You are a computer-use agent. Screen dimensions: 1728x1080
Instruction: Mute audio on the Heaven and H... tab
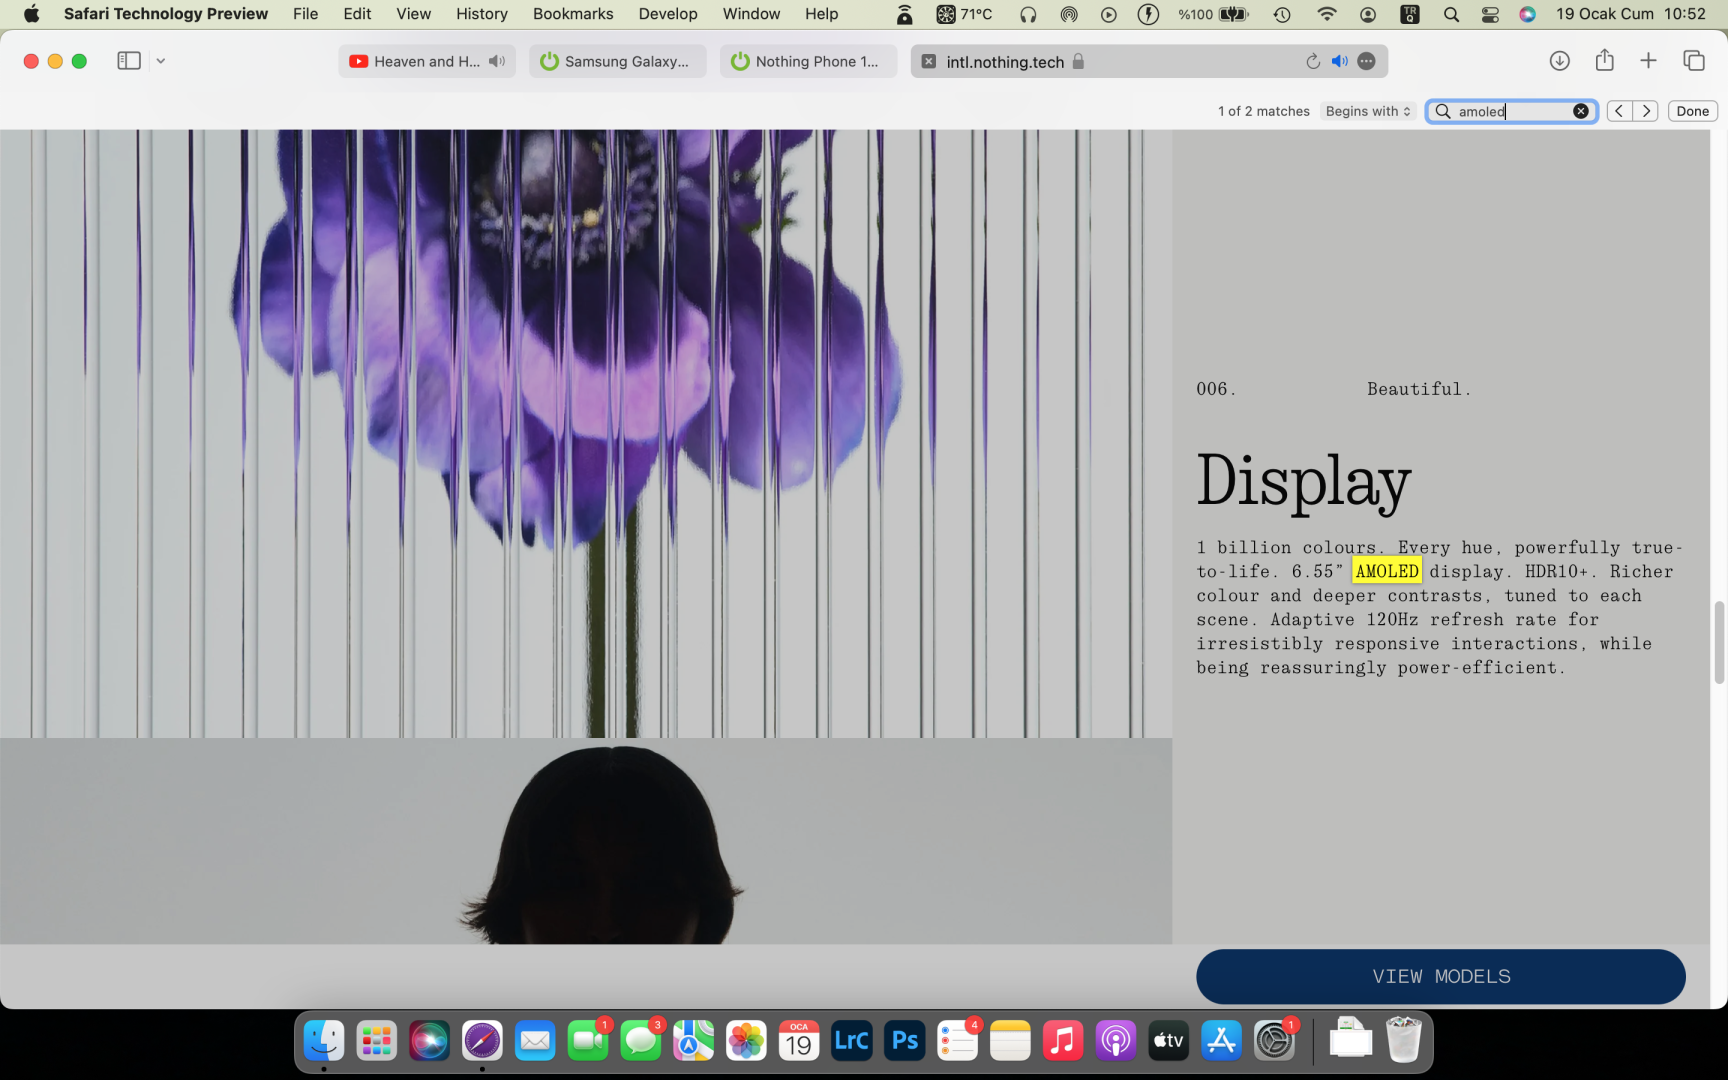(x=497, y=61)
